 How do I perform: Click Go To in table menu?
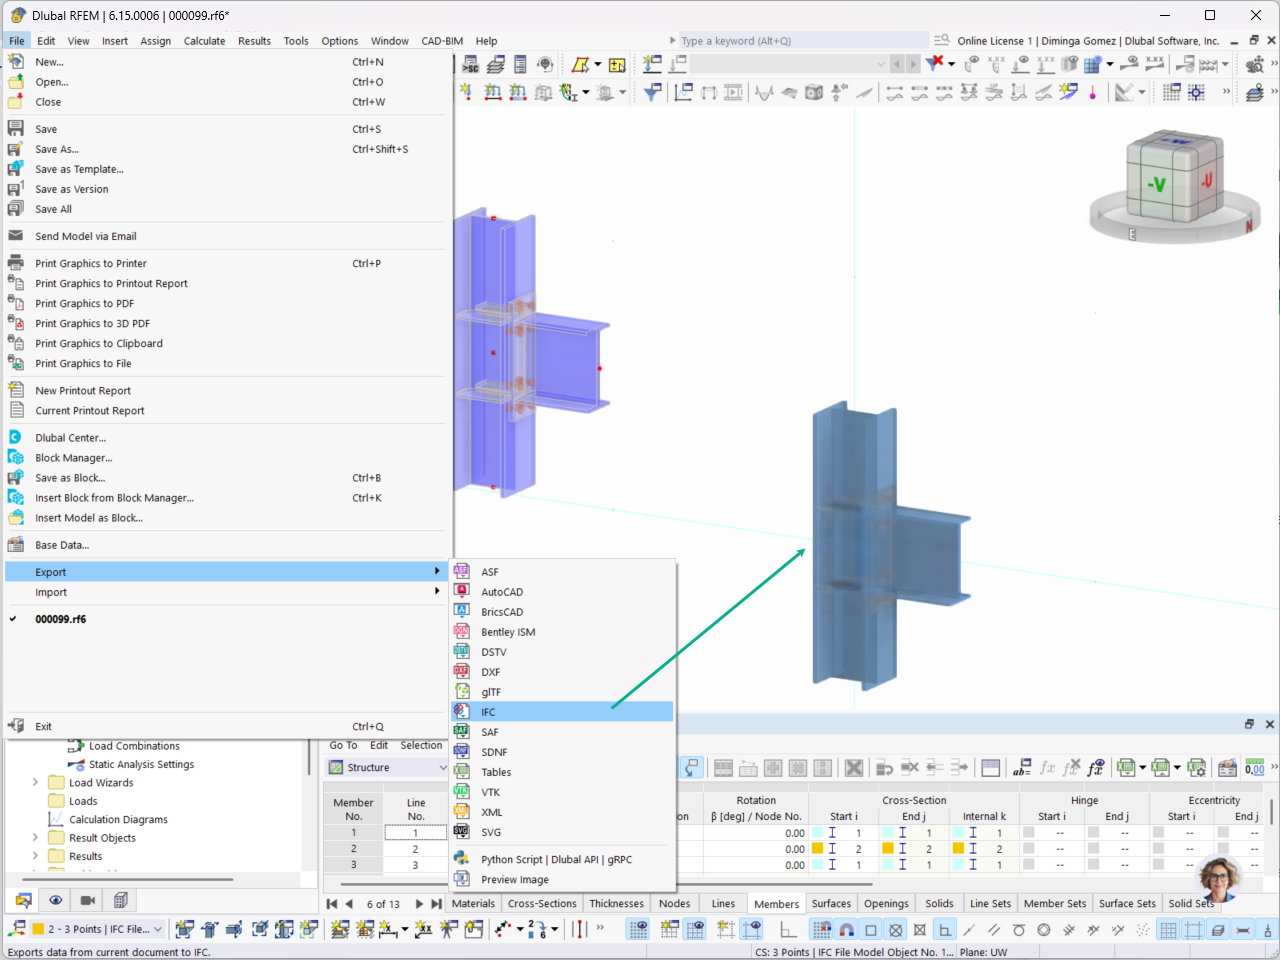(x=343, y=745)
